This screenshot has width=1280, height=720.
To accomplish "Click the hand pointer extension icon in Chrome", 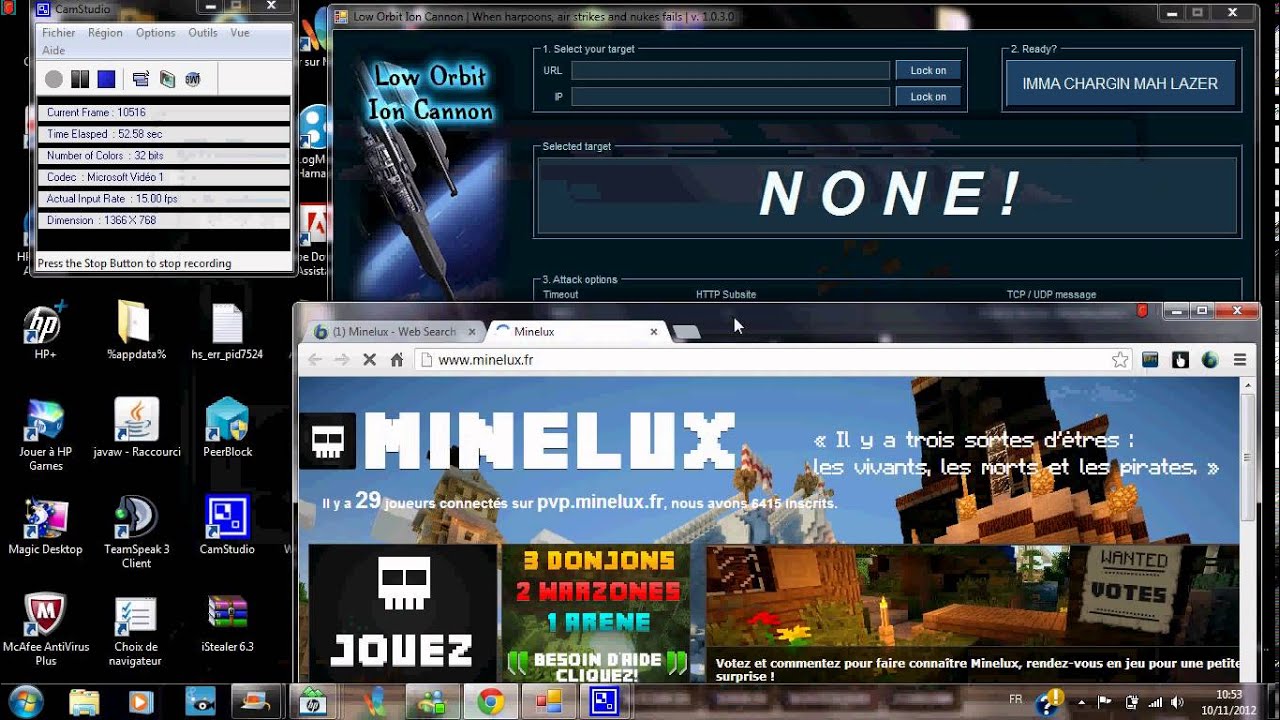I will coord(1180,360).
